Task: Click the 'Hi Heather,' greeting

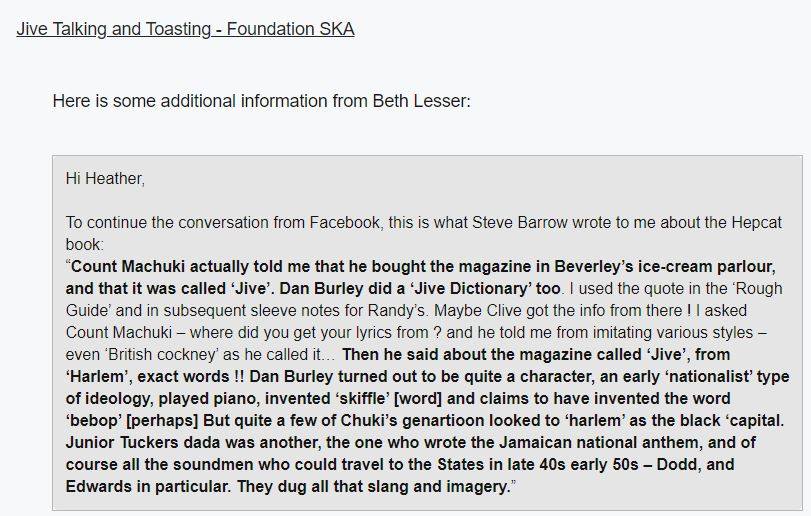Action: 105,179
